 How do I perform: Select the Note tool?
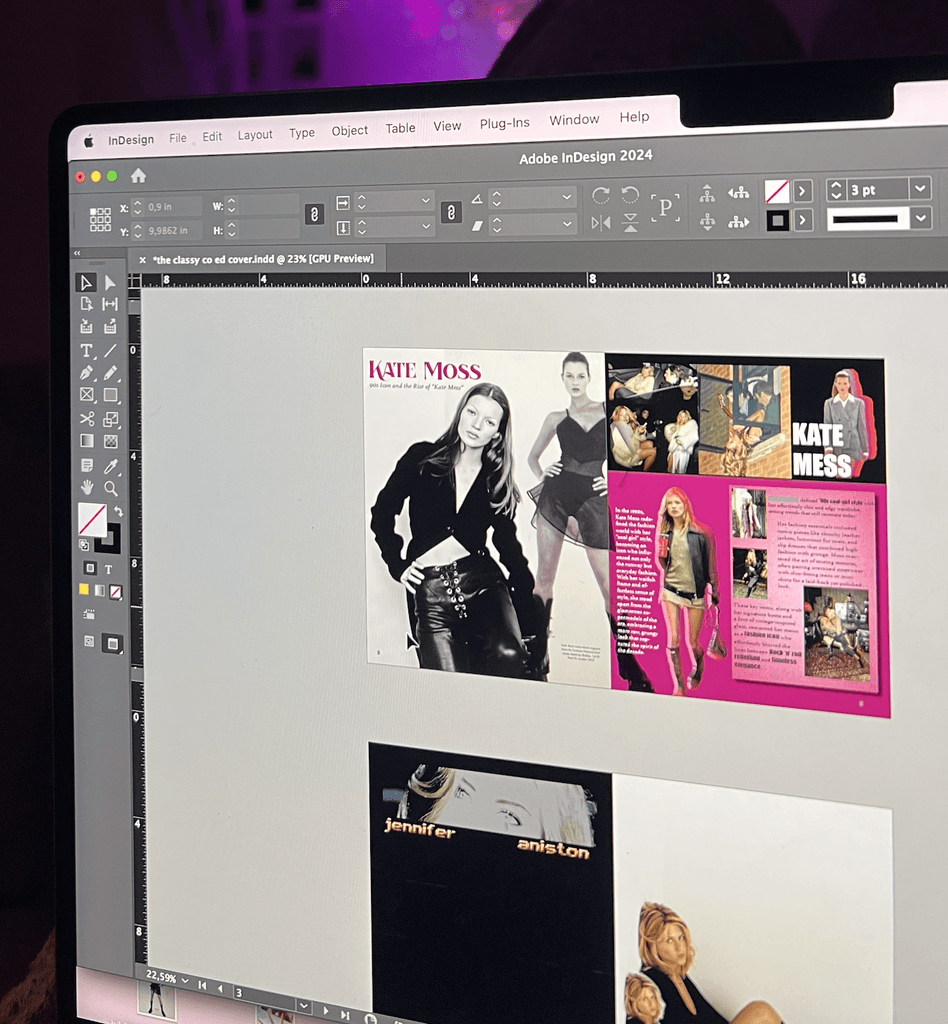(x=87, y=465)
